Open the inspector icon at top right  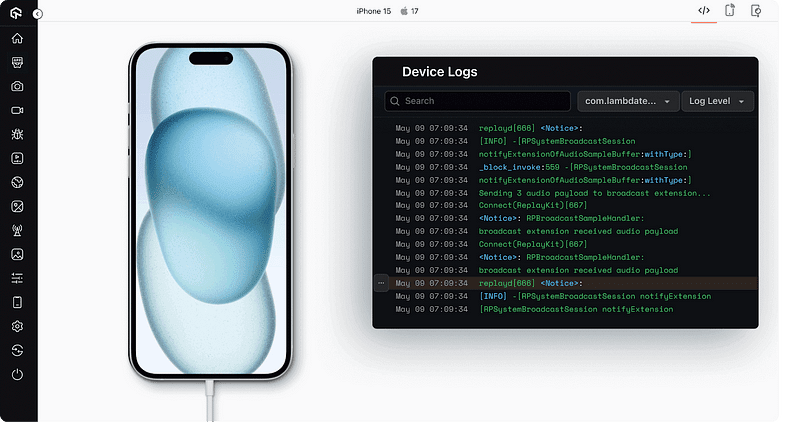coord(756,10)
